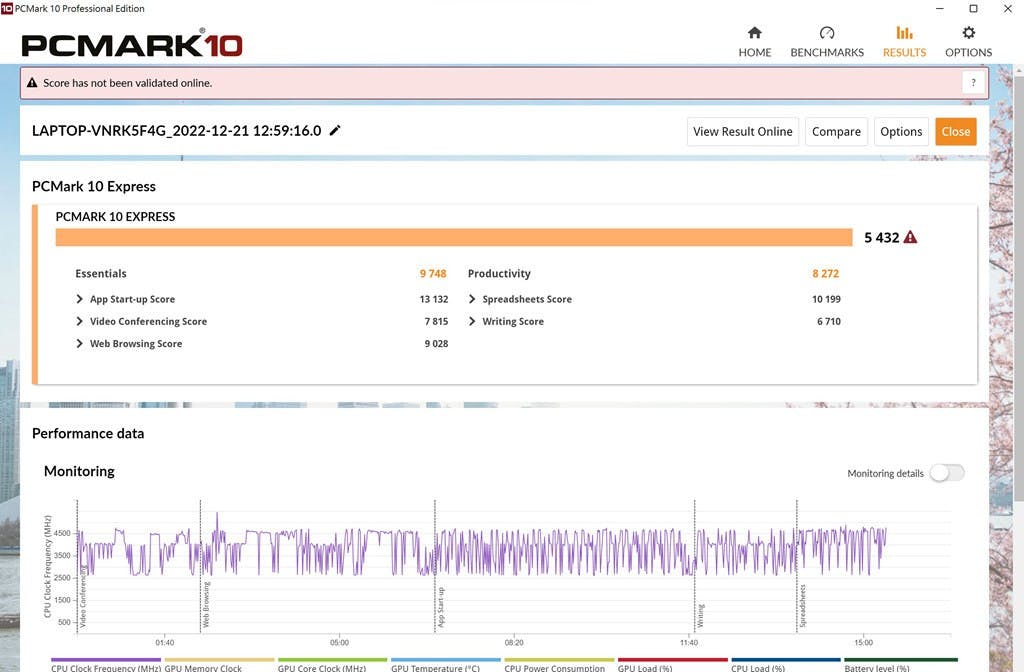Image resolution: width=1024 pixels, height=672 pixels.
Task: Toggle the Monitoring details switch
Action: 946,473
